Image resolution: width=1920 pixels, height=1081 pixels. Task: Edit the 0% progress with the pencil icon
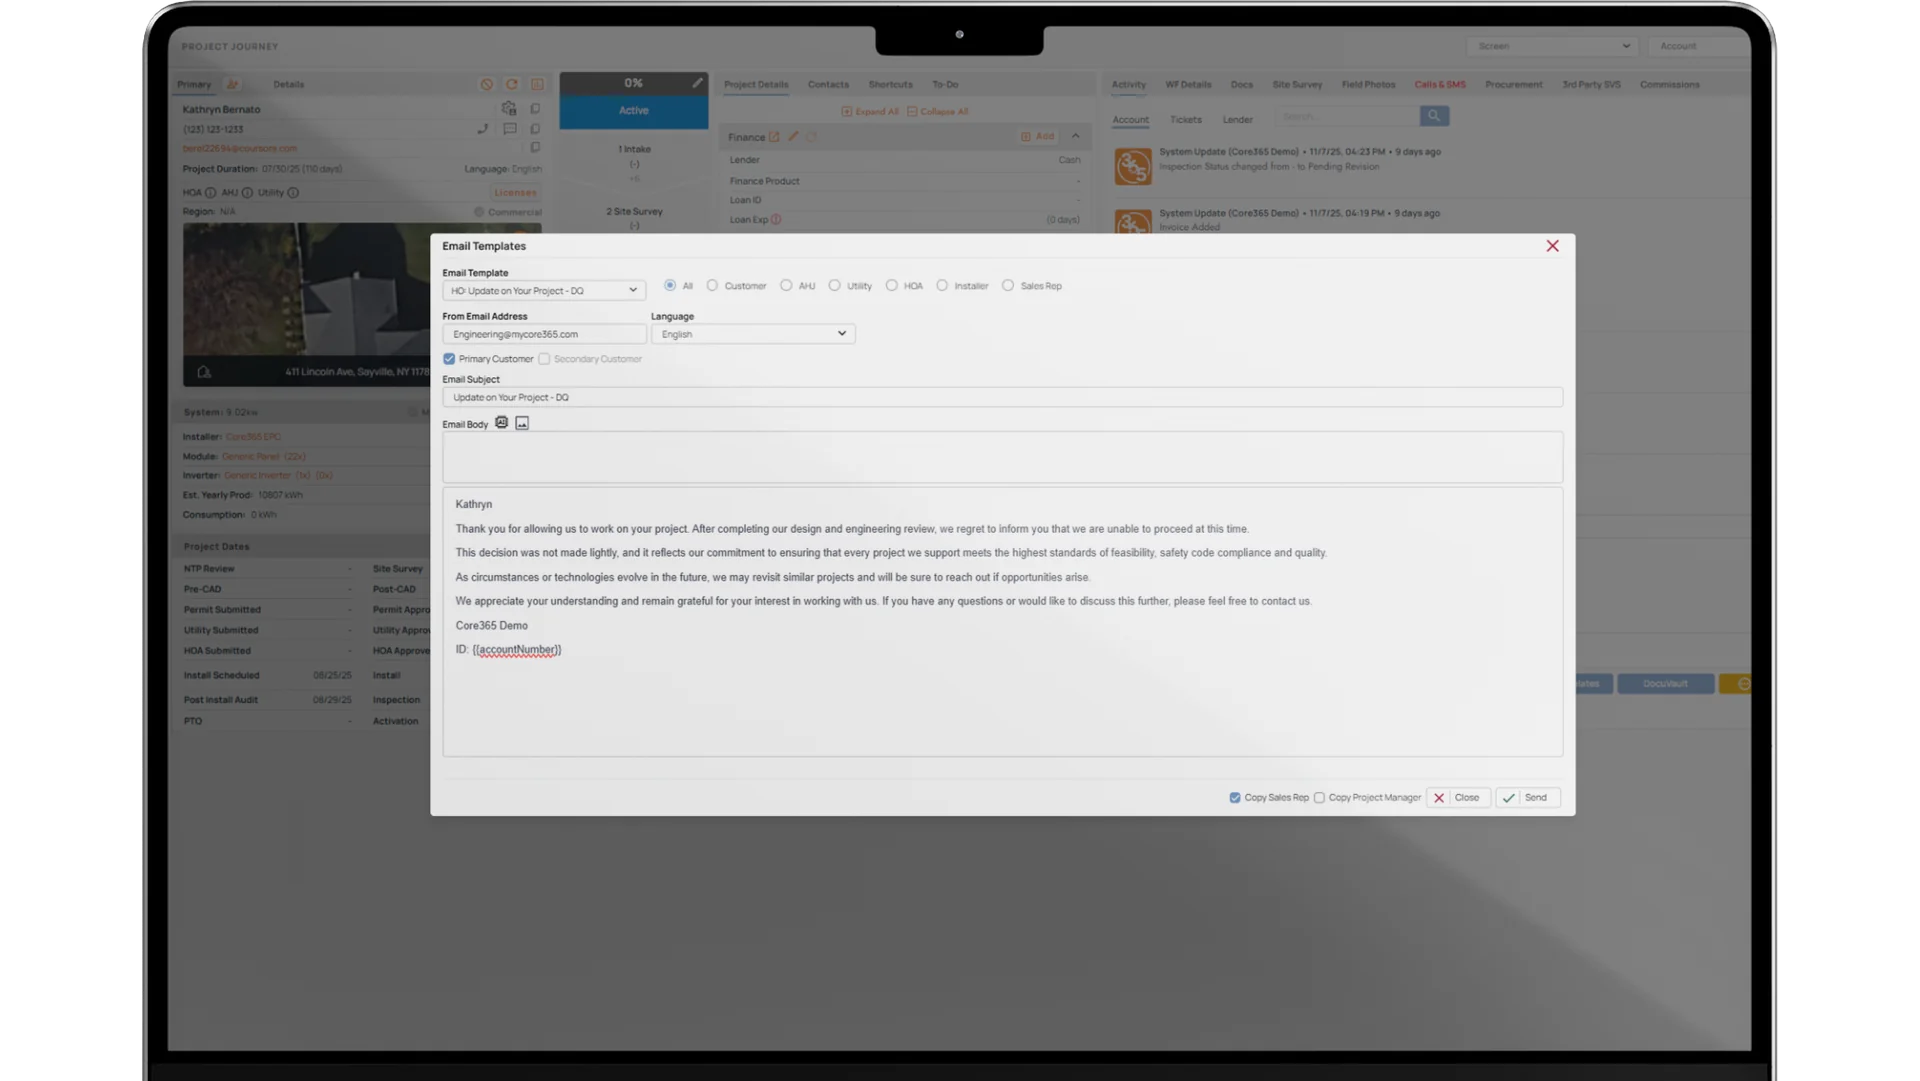coord(697,83)
